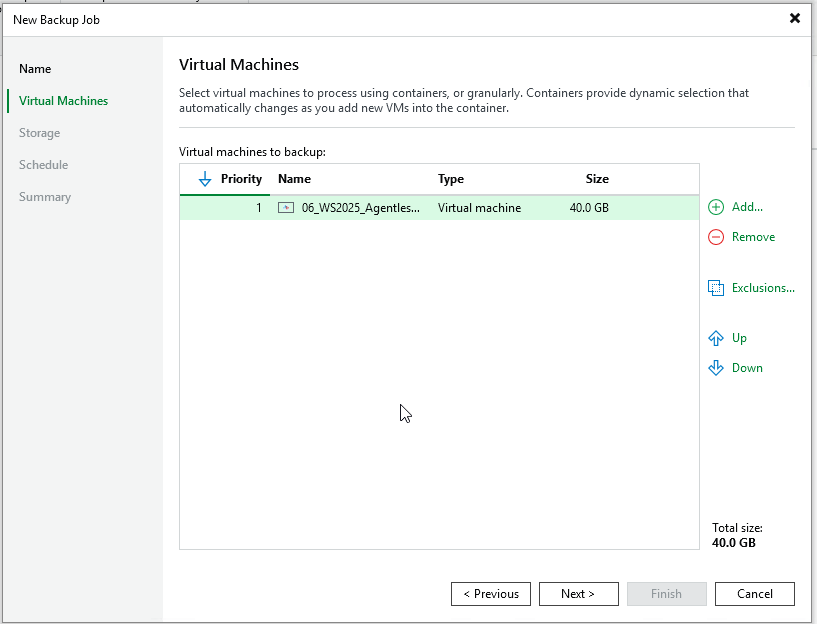Switch to the Storage step
Viewport: 817px width, 624px height.
(39, 133)
